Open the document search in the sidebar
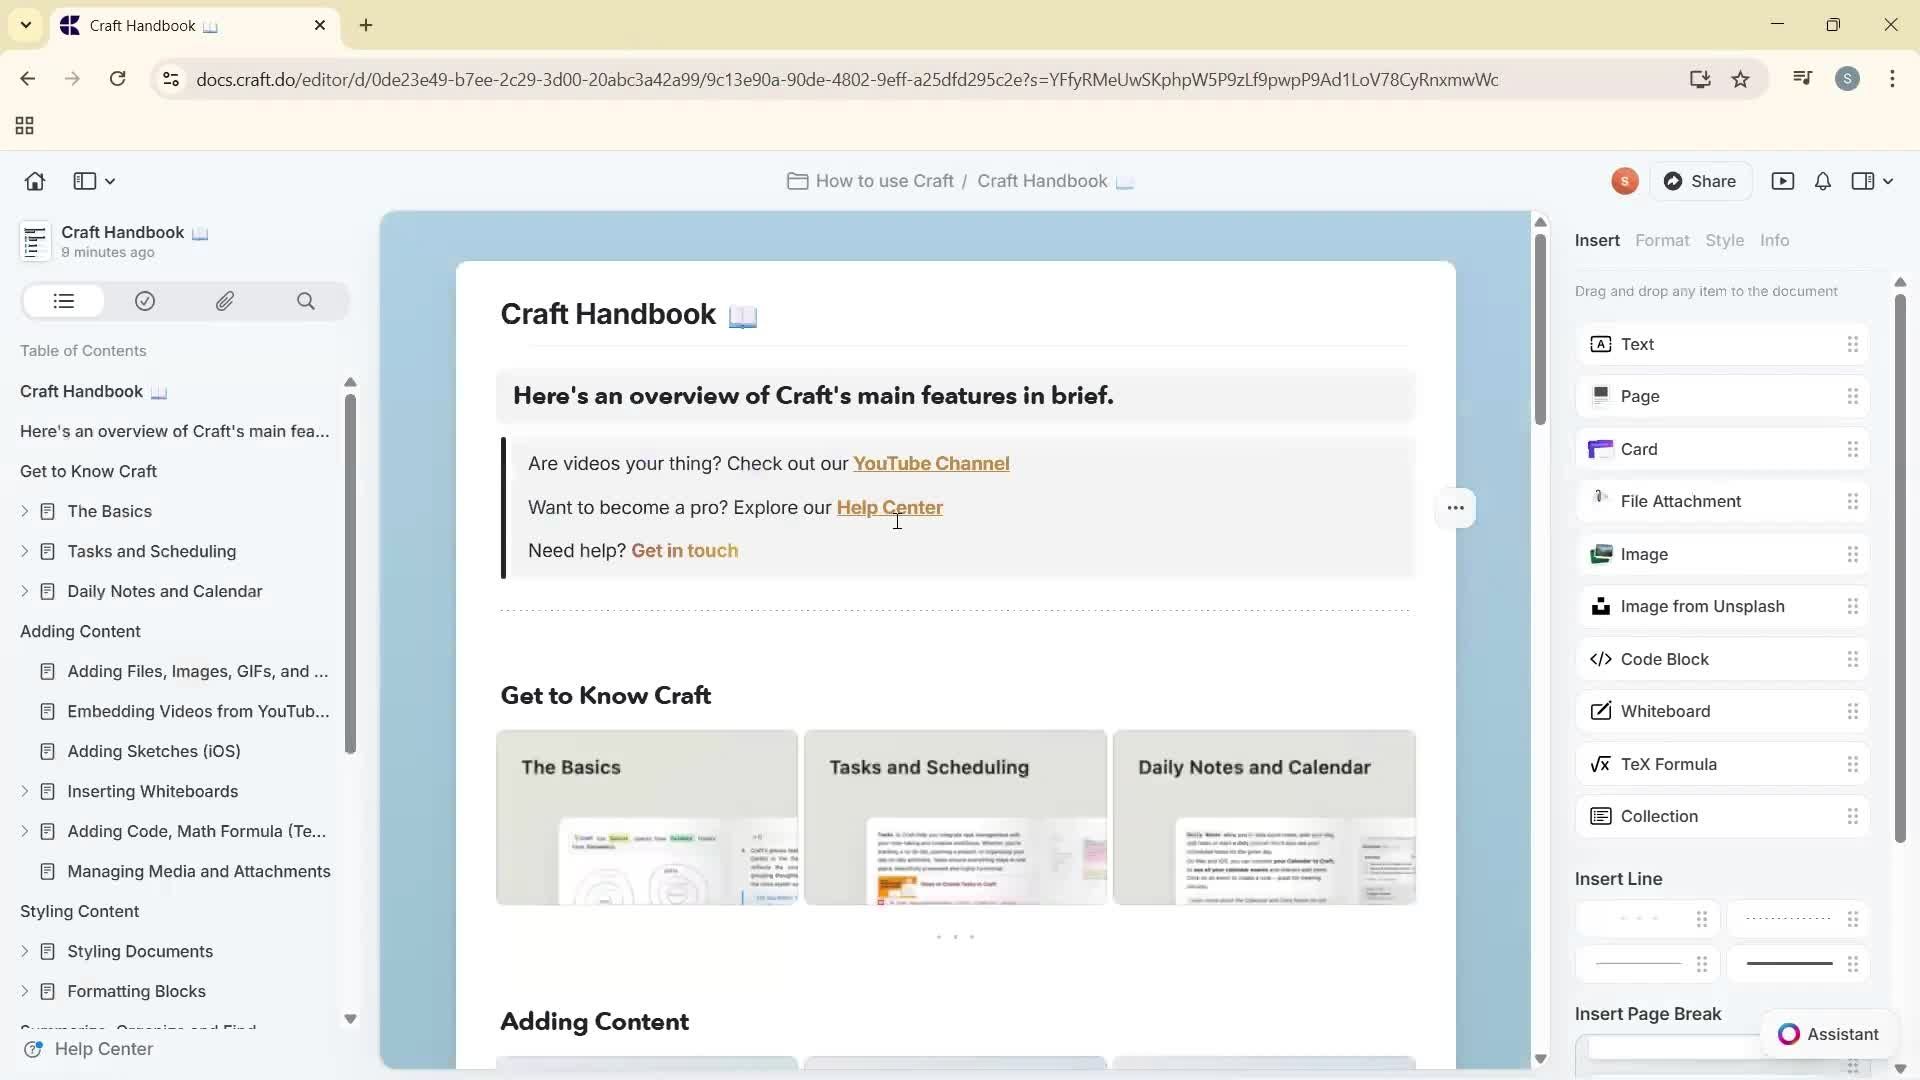Screen dimensions: 1920x1080 (x=306, y=301)
